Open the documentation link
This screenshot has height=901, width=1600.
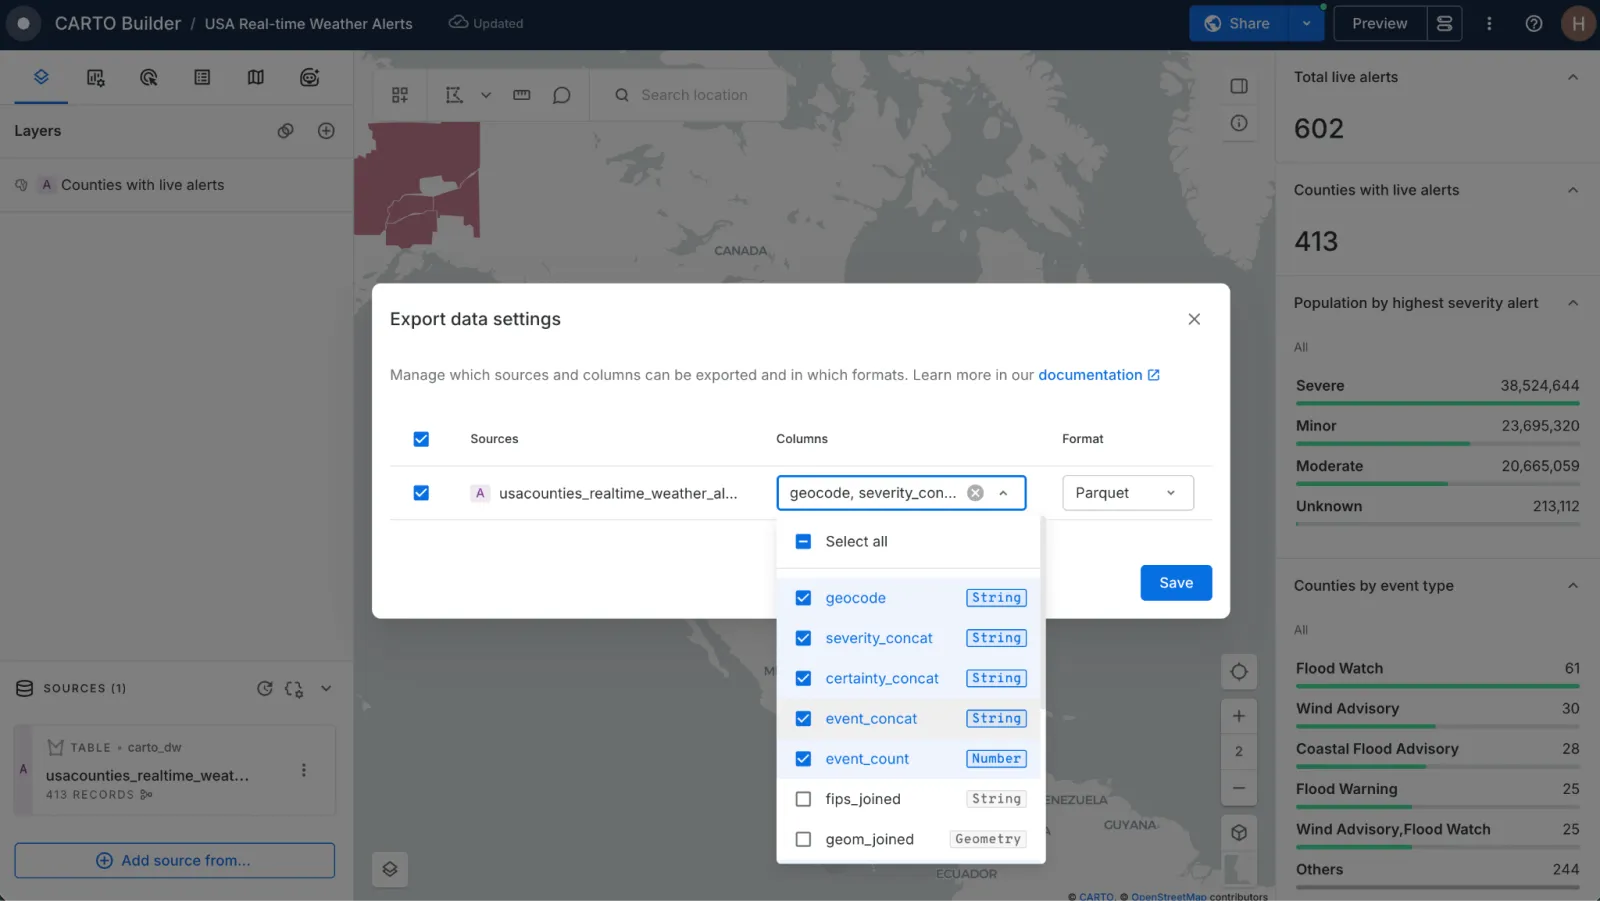pos(1098,375)
